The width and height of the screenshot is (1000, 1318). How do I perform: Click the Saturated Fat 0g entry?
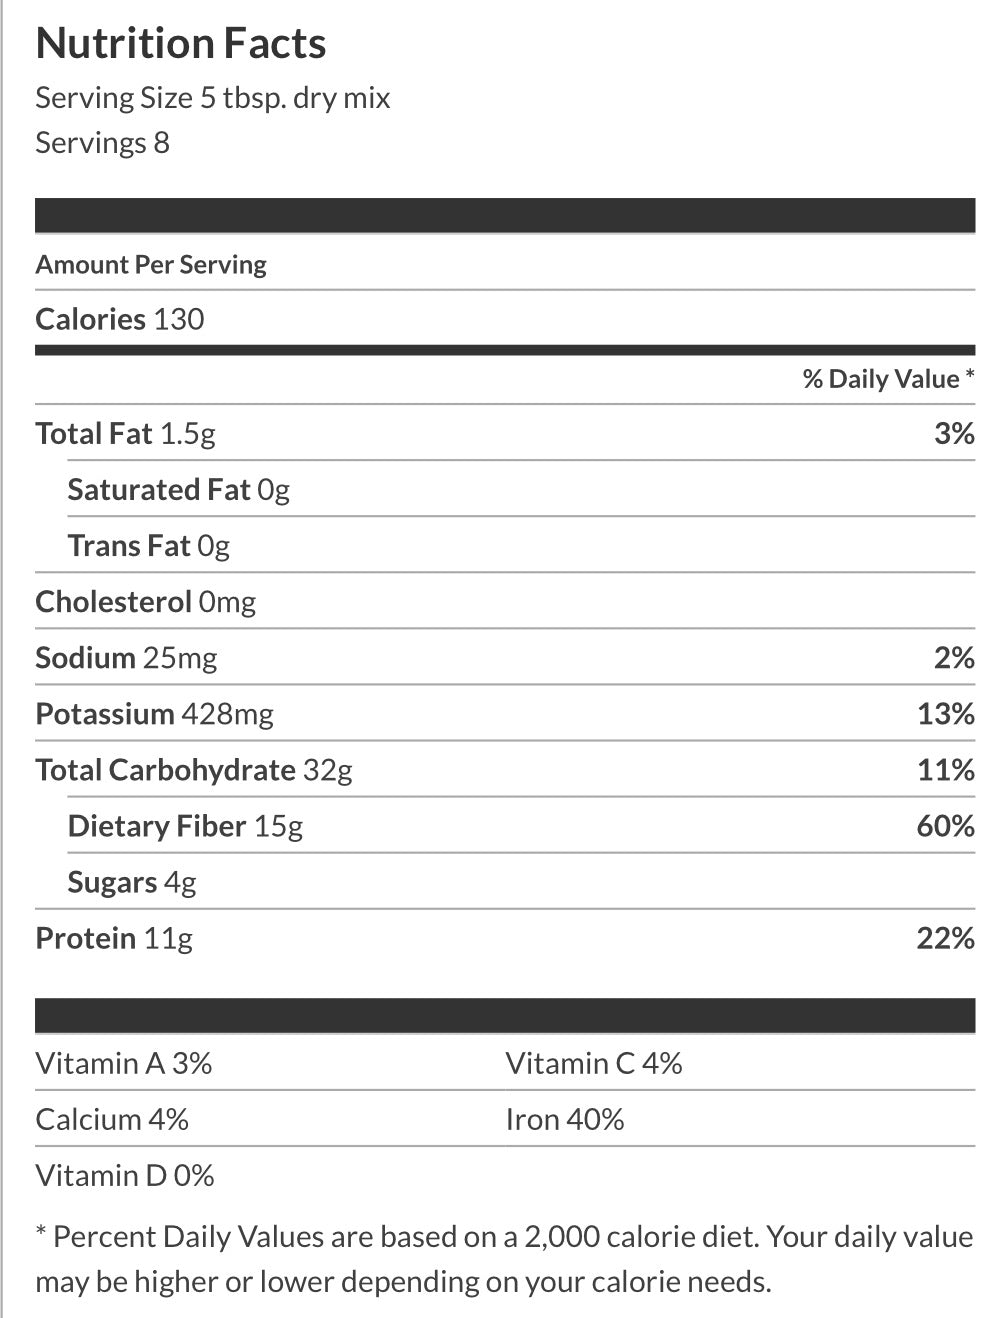click(x=178, y=490)
